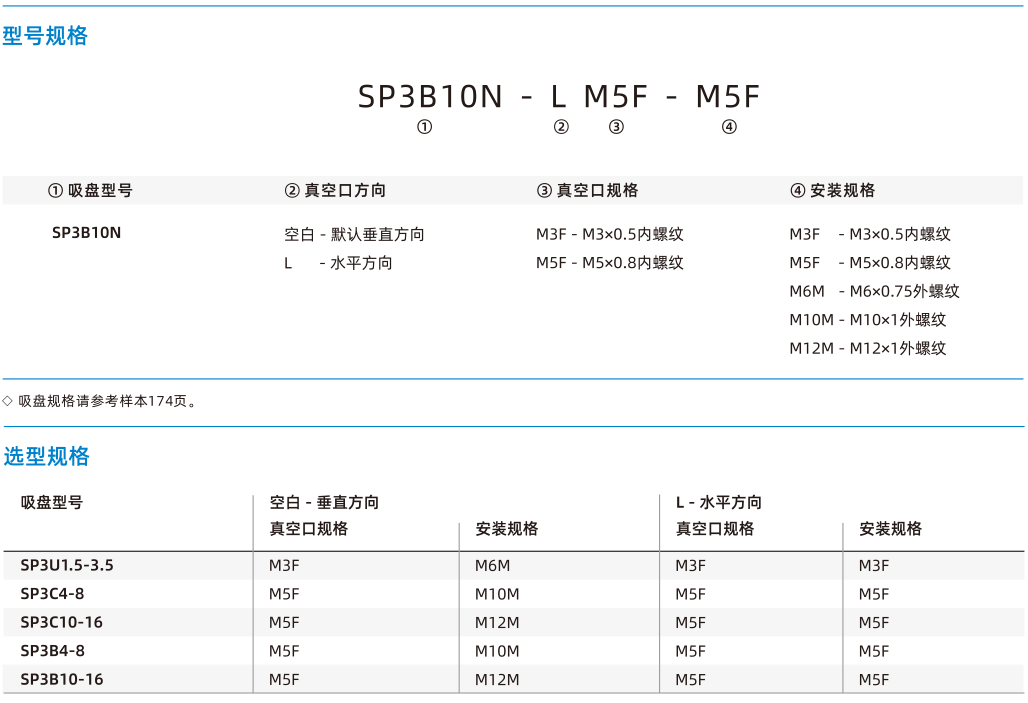This screenshot has height=703, width=1028.
Task: Click the "M6M" cell in the SP3U1.5-3.5 row
Action: click(x=492, y=565)
